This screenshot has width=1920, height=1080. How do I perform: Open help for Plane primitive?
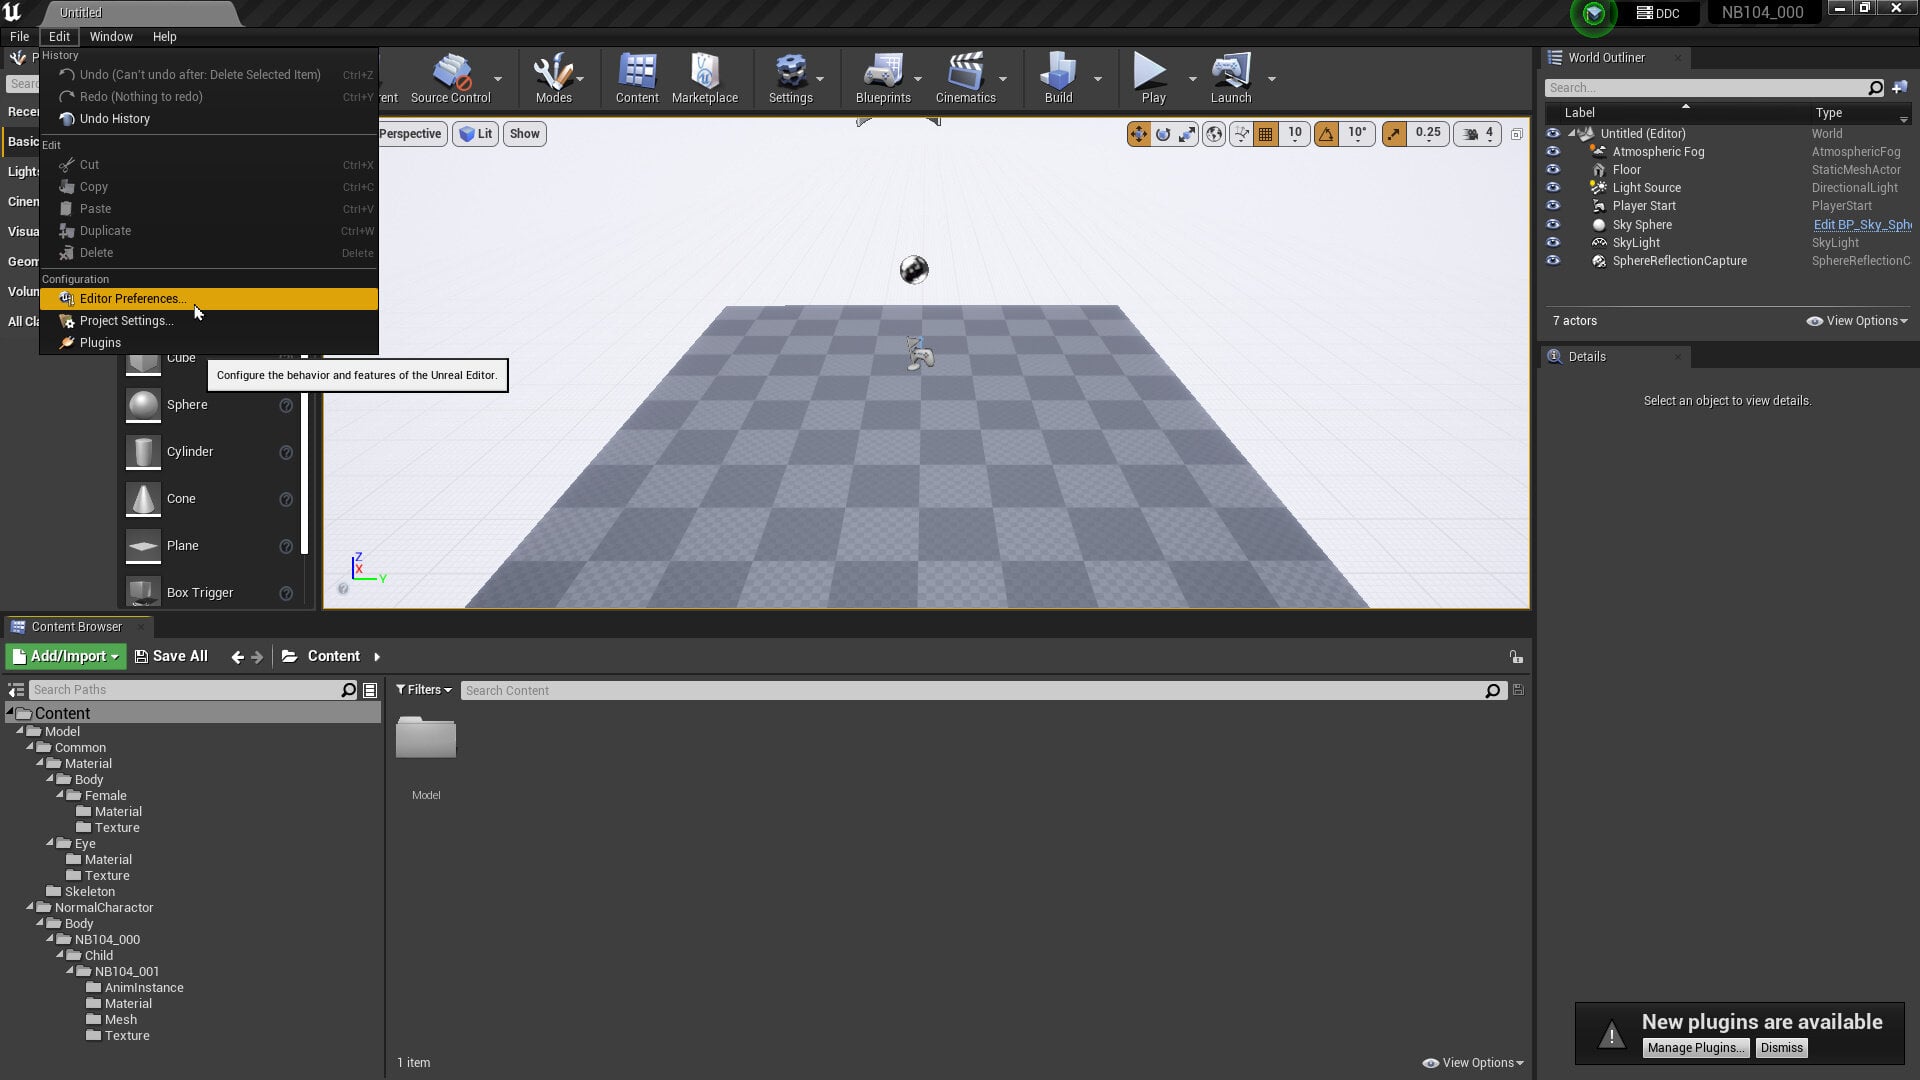point(286,546)
